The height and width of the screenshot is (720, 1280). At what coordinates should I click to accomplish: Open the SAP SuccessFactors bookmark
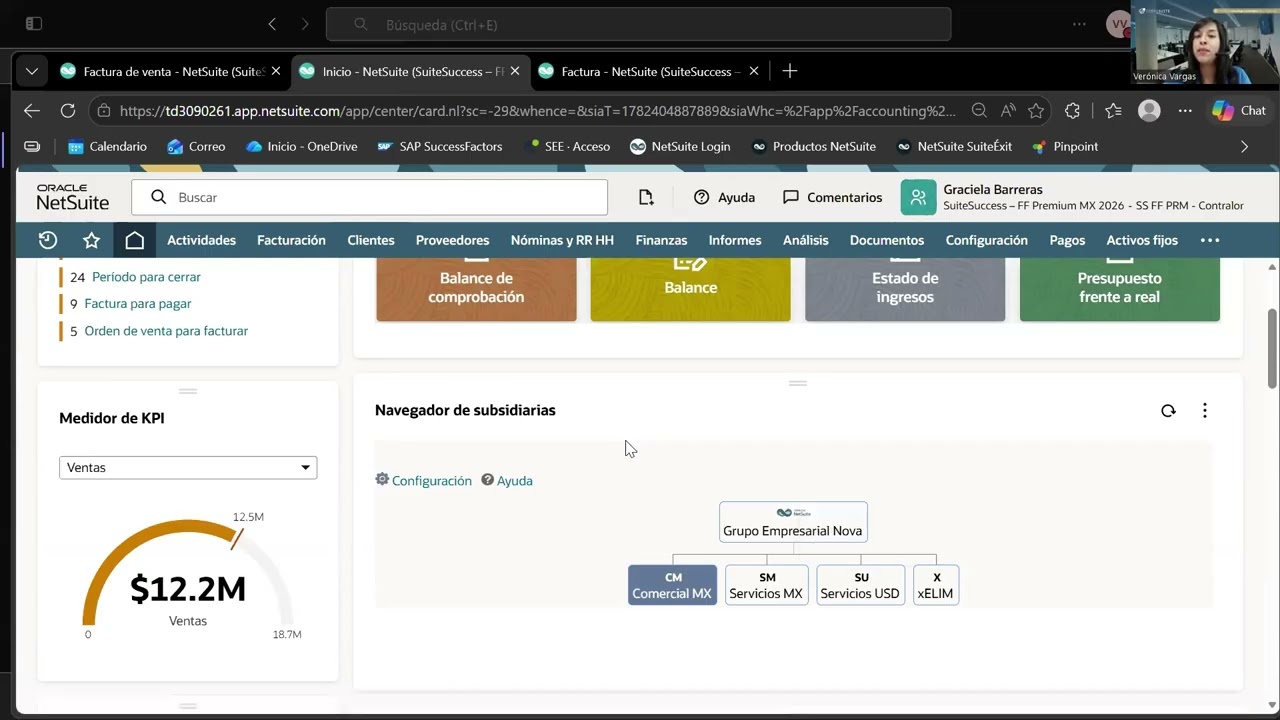440,146
